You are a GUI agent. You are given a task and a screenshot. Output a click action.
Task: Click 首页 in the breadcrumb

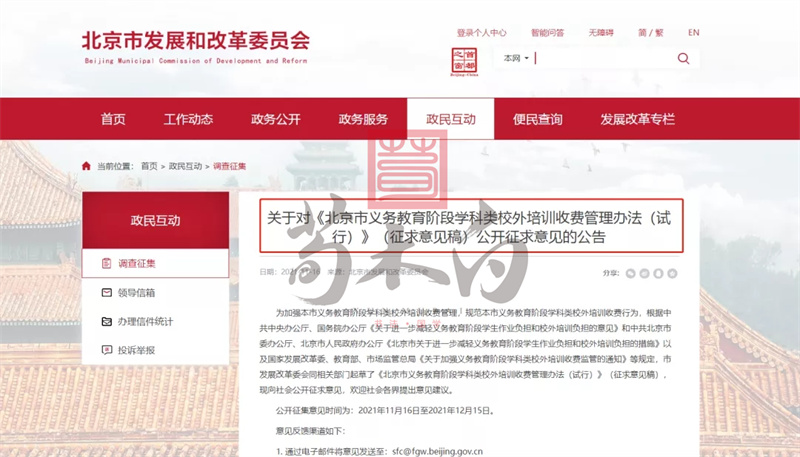(x=149, y=166)
